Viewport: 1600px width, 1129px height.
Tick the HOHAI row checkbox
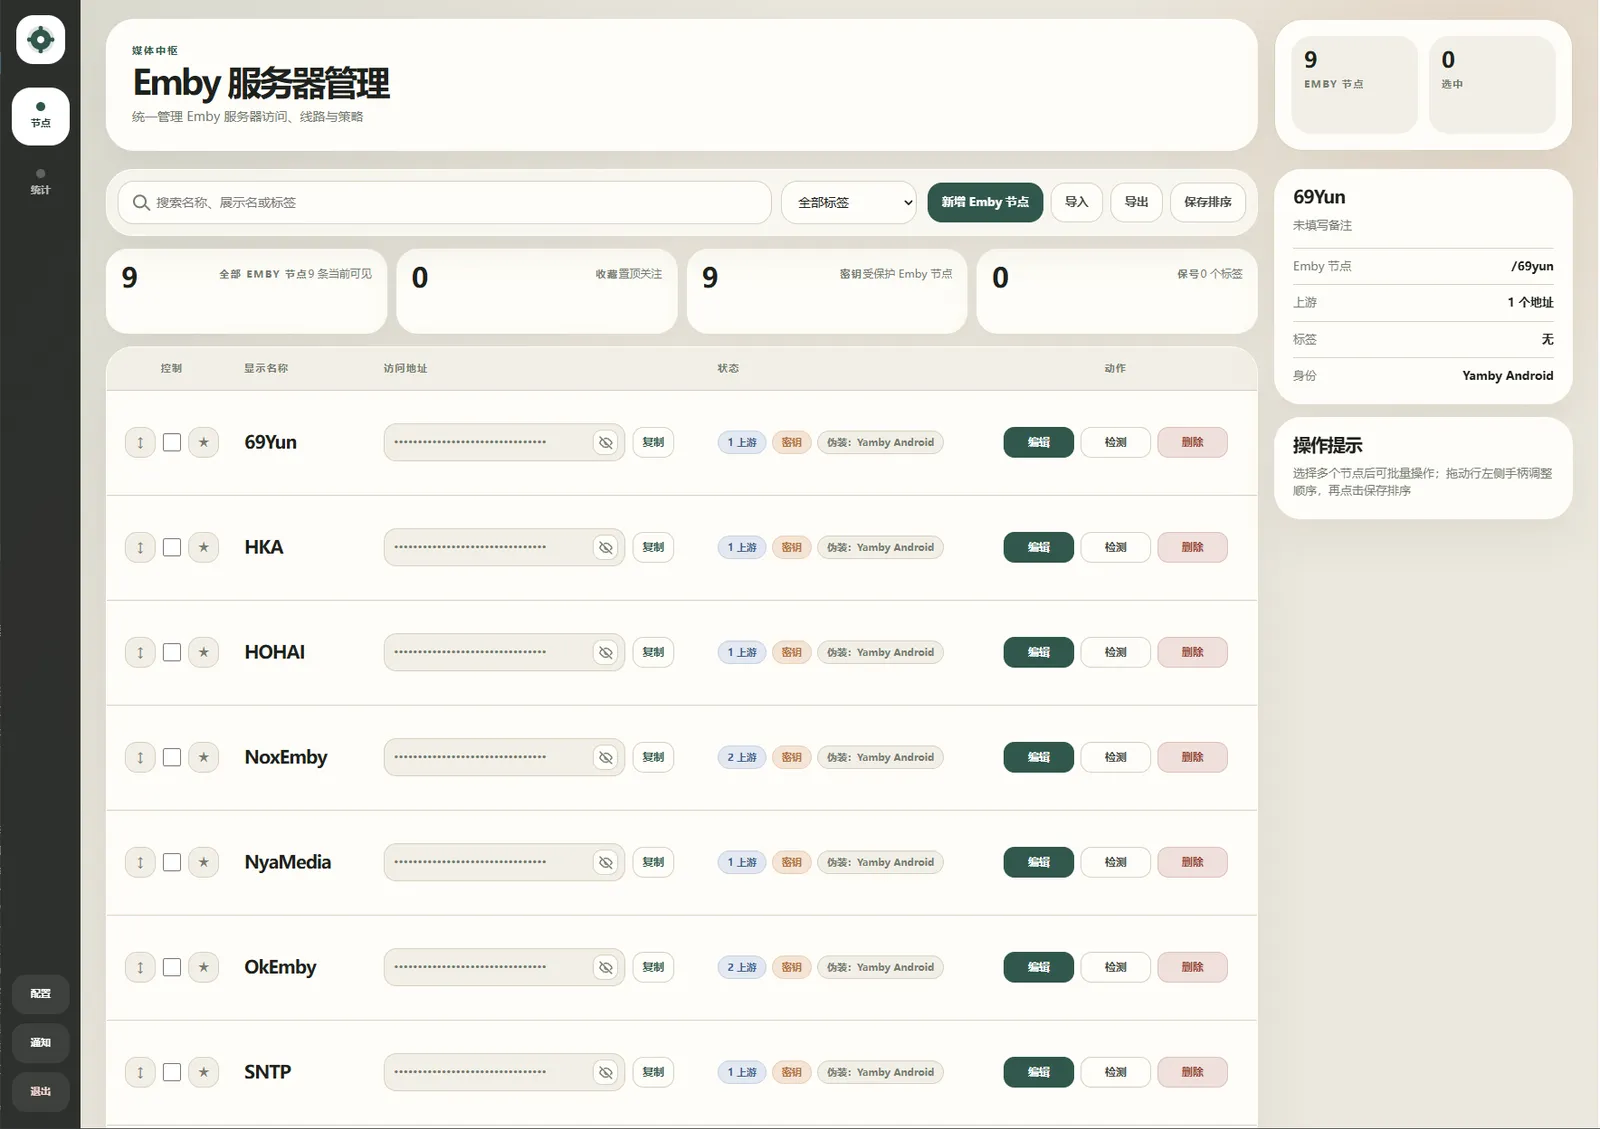(172, 652)
